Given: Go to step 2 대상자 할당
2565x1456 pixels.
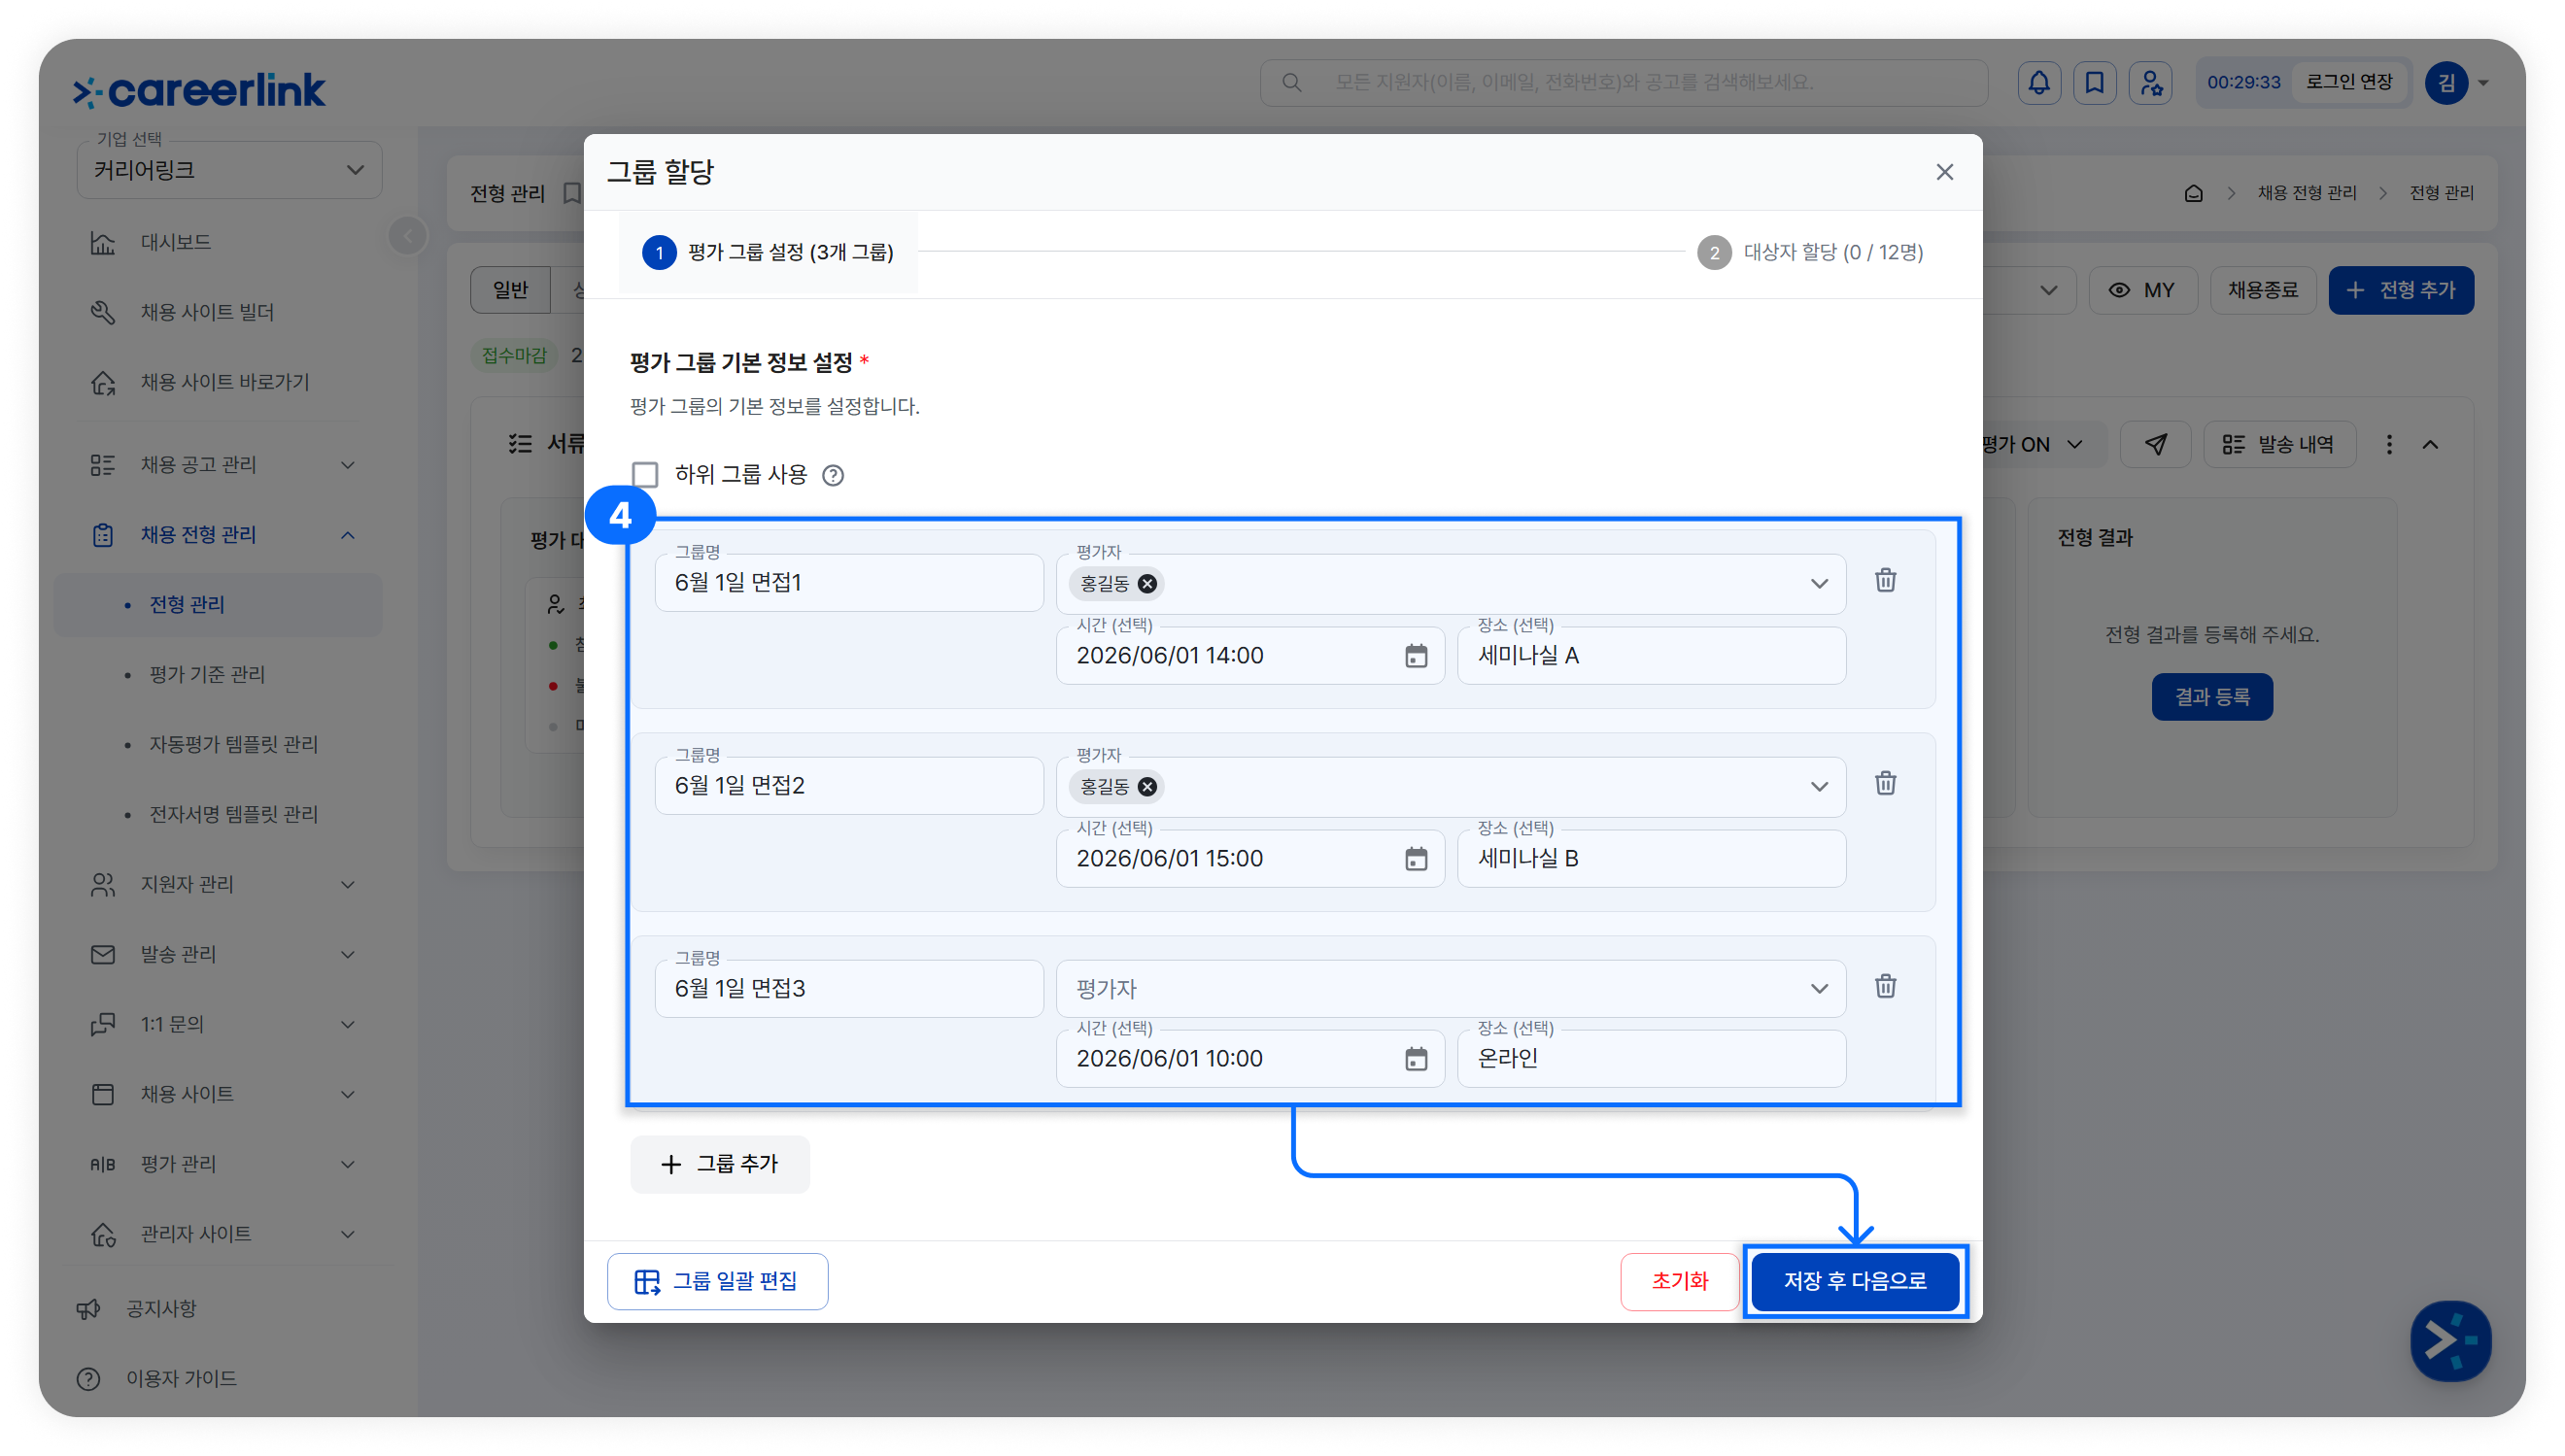Looking at the screenshot, I should pos(1810,252).
